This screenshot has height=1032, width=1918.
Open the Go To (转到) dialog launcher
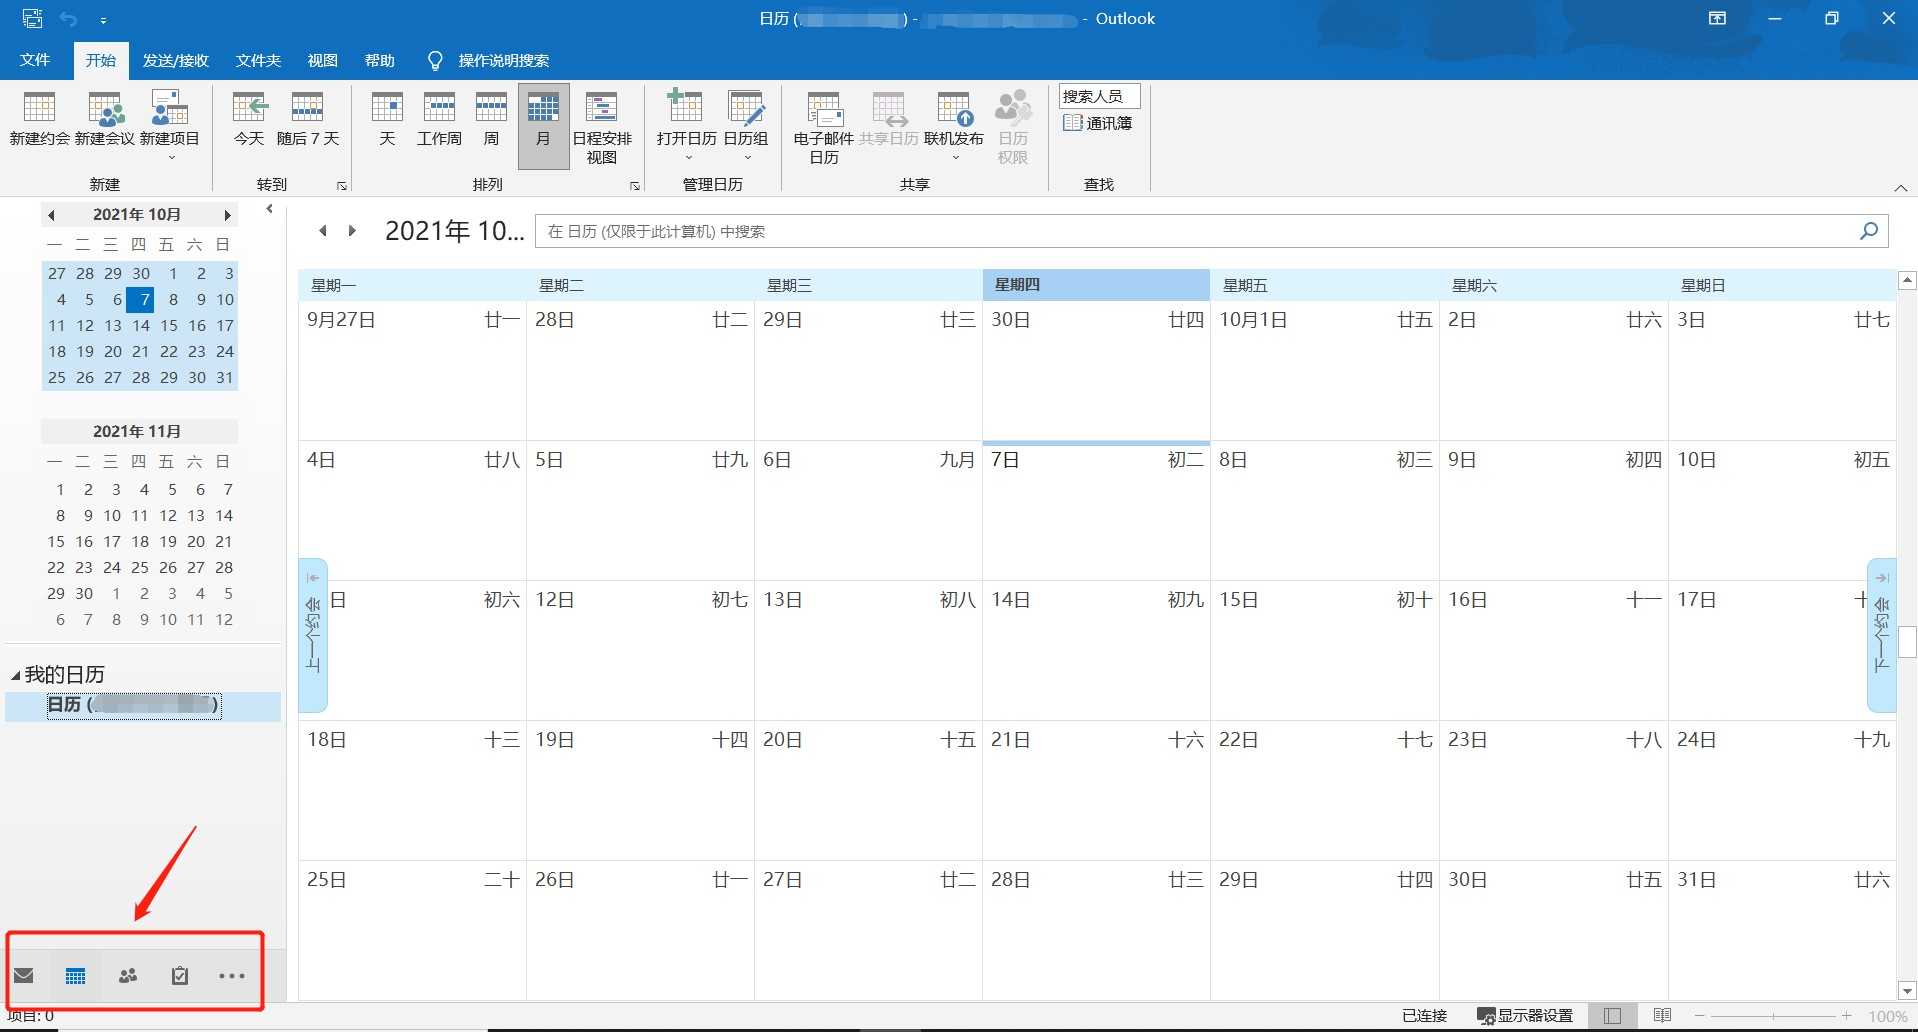(342, 186)
